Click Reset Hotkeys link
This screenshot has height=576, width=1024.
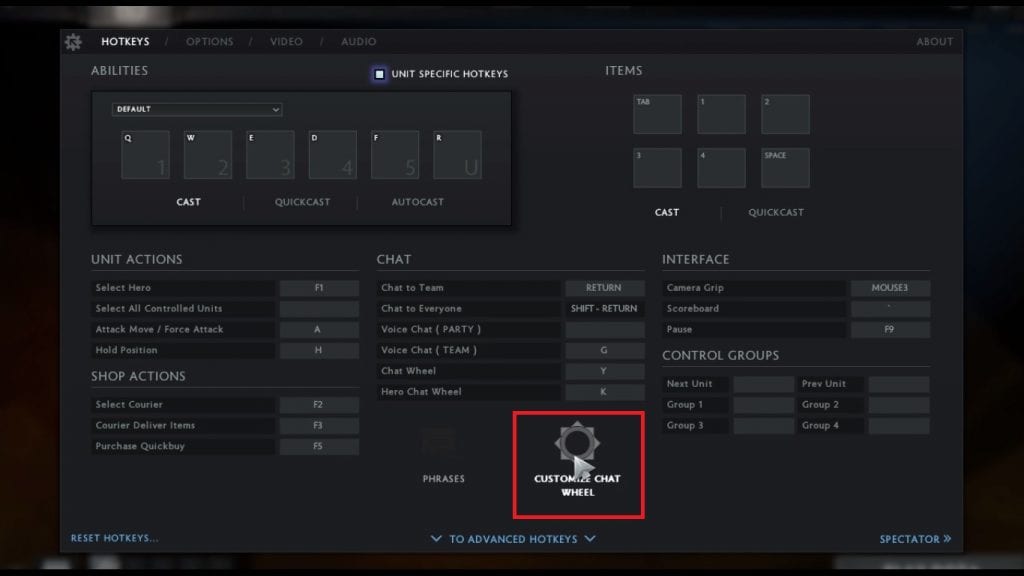(114, 538)
